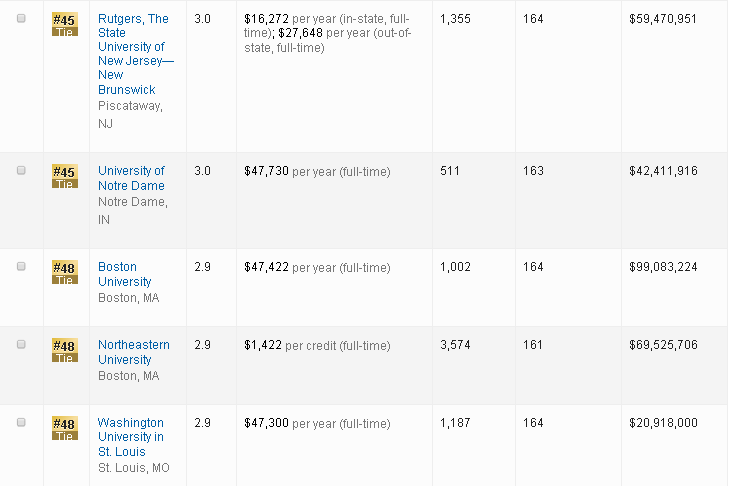Click the 3,574 enrollment figure for Northeastern
729x486 pixels.
point(455,345)
